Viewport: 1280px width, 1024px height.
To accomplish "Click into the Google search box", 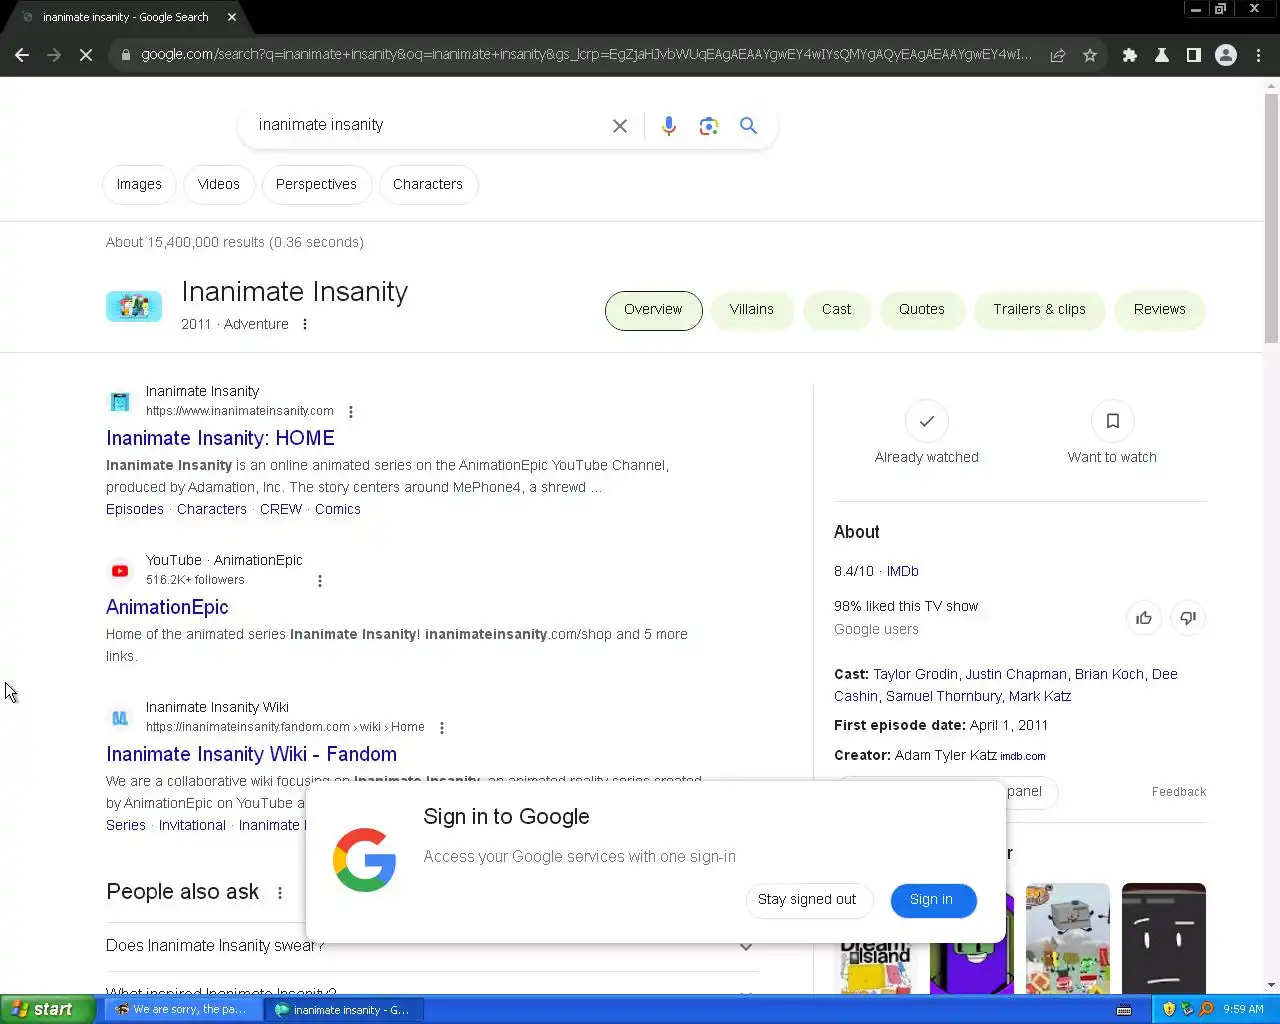I will pyautogui.click(x=430, y=126).
